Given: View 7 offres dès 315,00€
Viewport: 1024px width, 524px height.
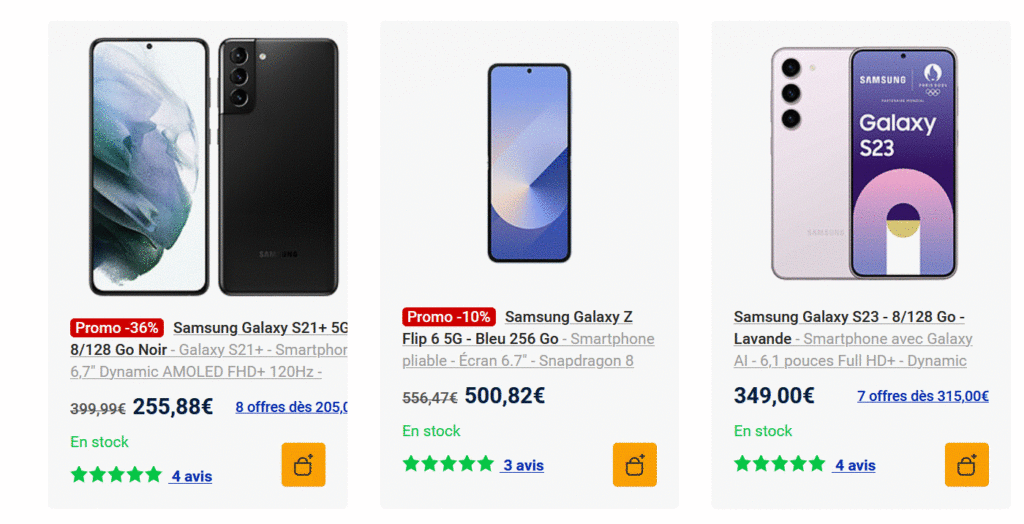Looking at the screenshot, I should point(922,396).
